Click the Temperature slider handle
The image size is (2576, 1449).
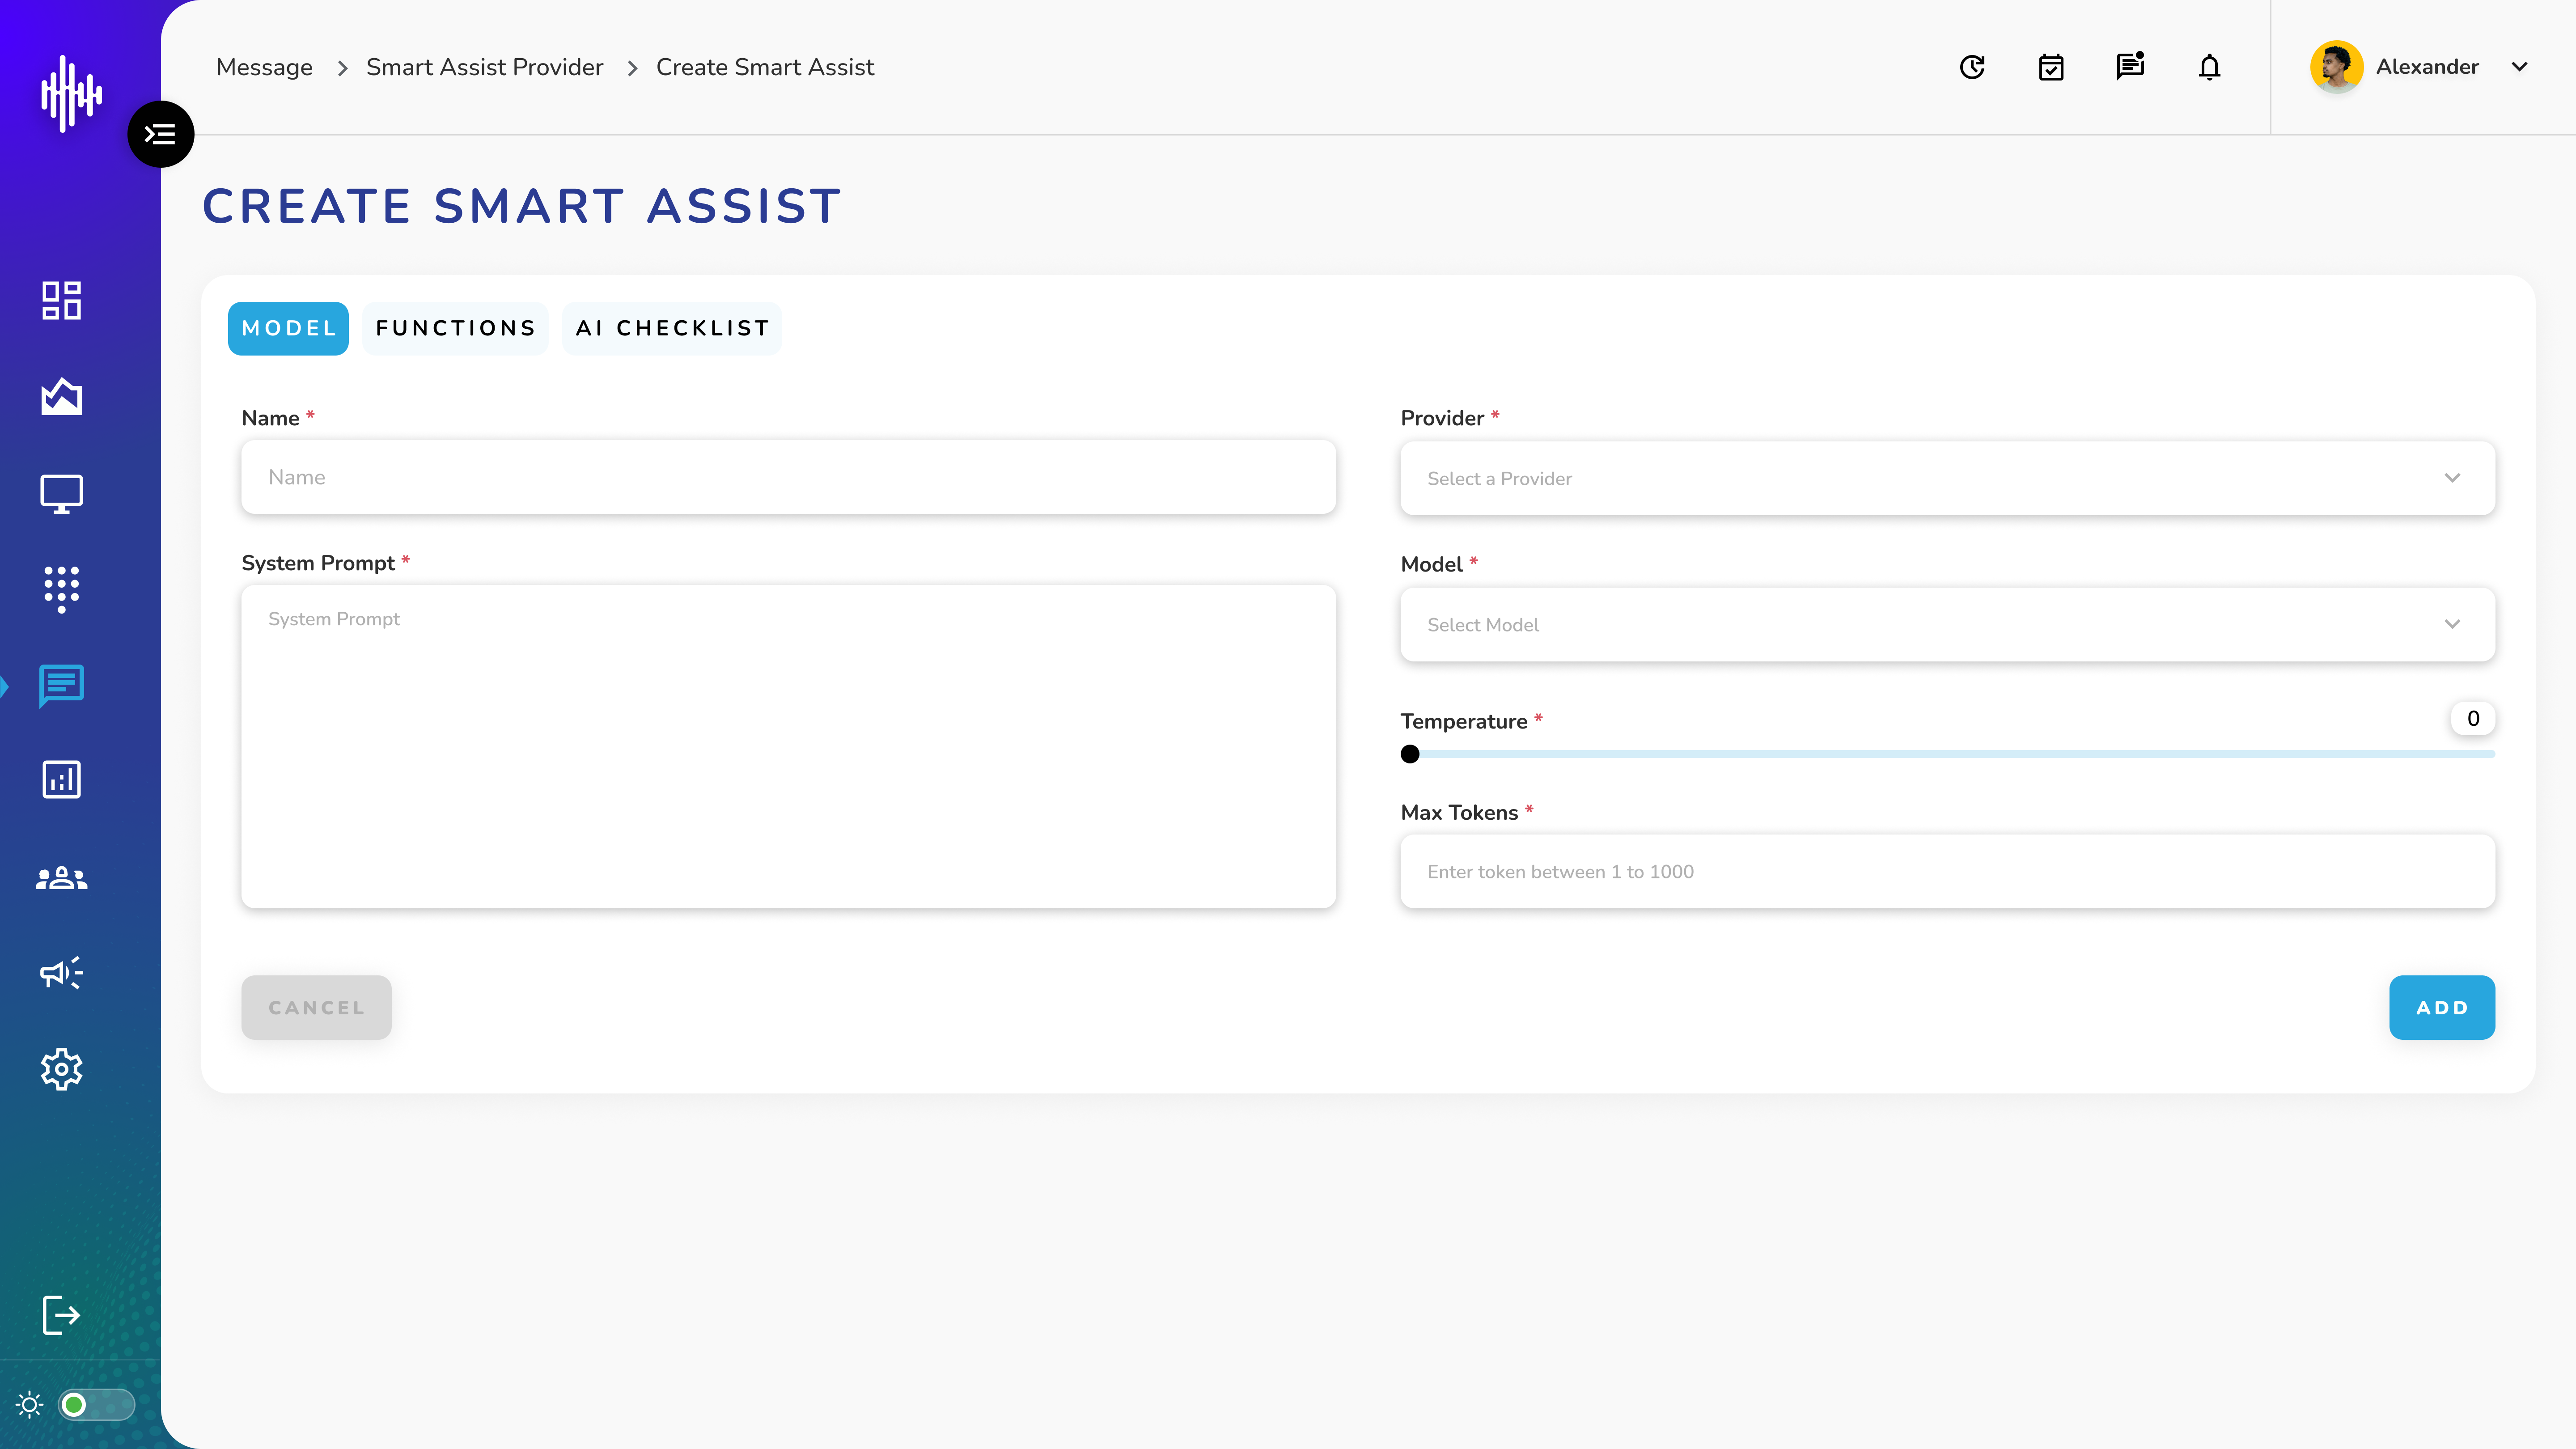(x=1410, y=754)
